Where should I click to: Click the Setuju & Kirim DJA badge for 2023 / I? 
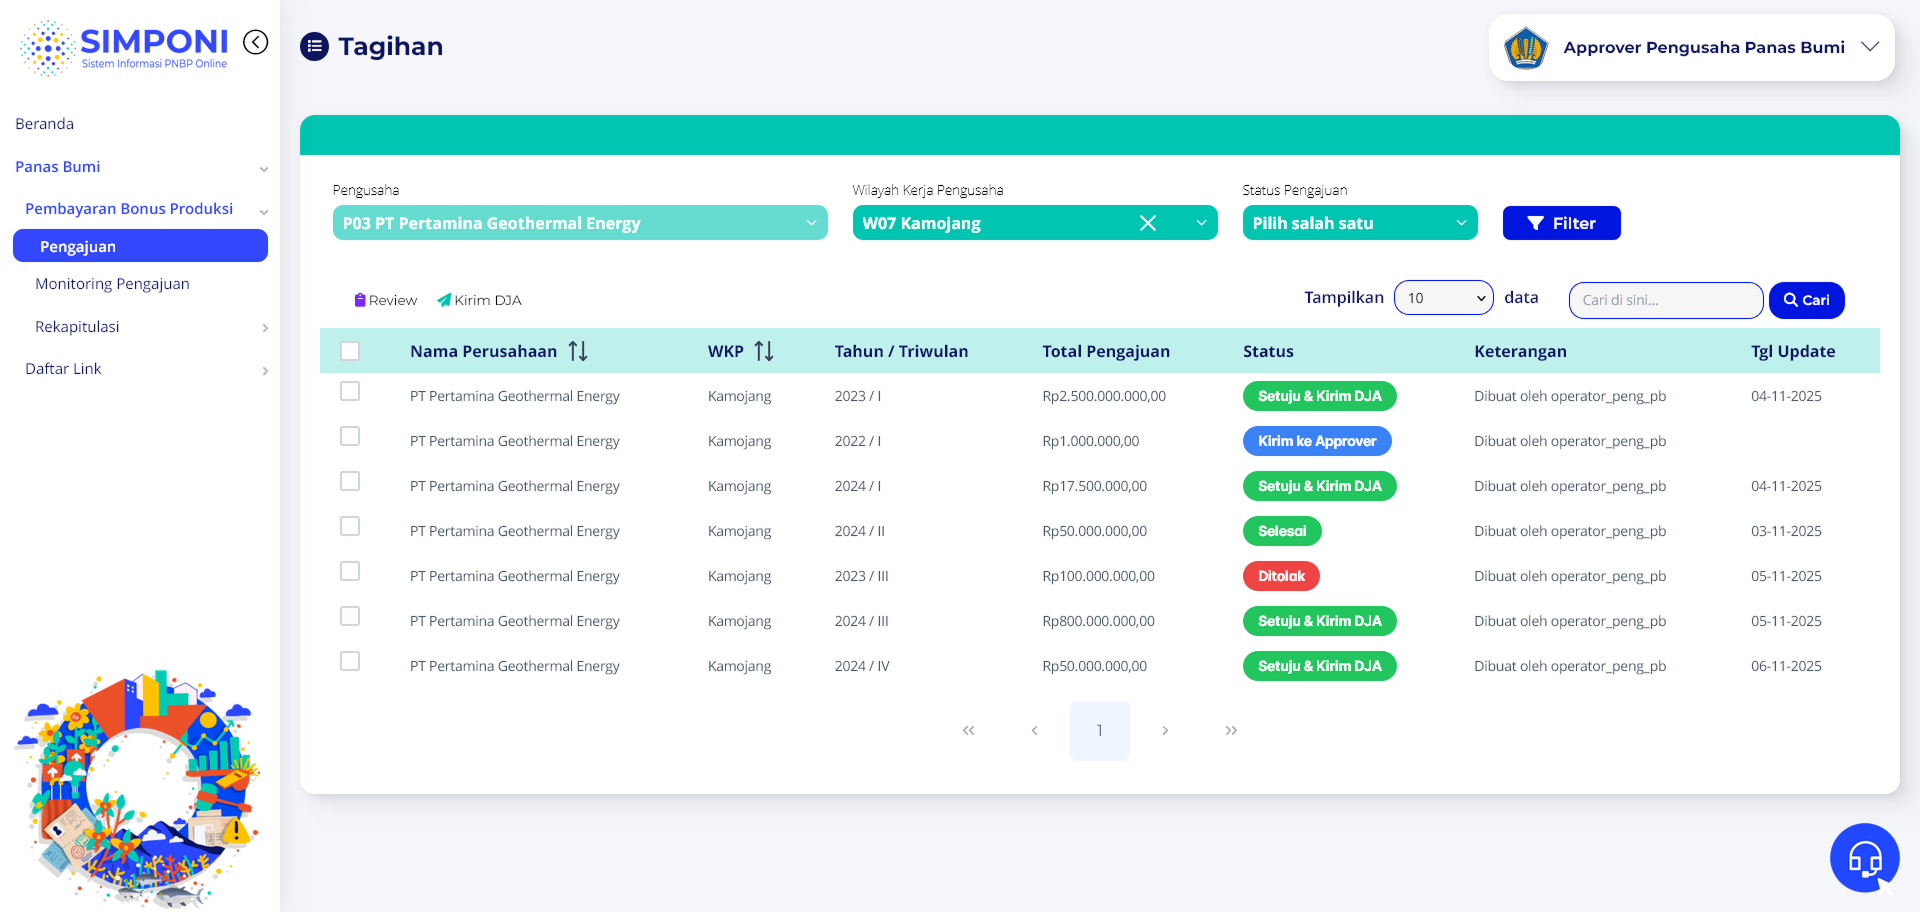click(1320, 396)
